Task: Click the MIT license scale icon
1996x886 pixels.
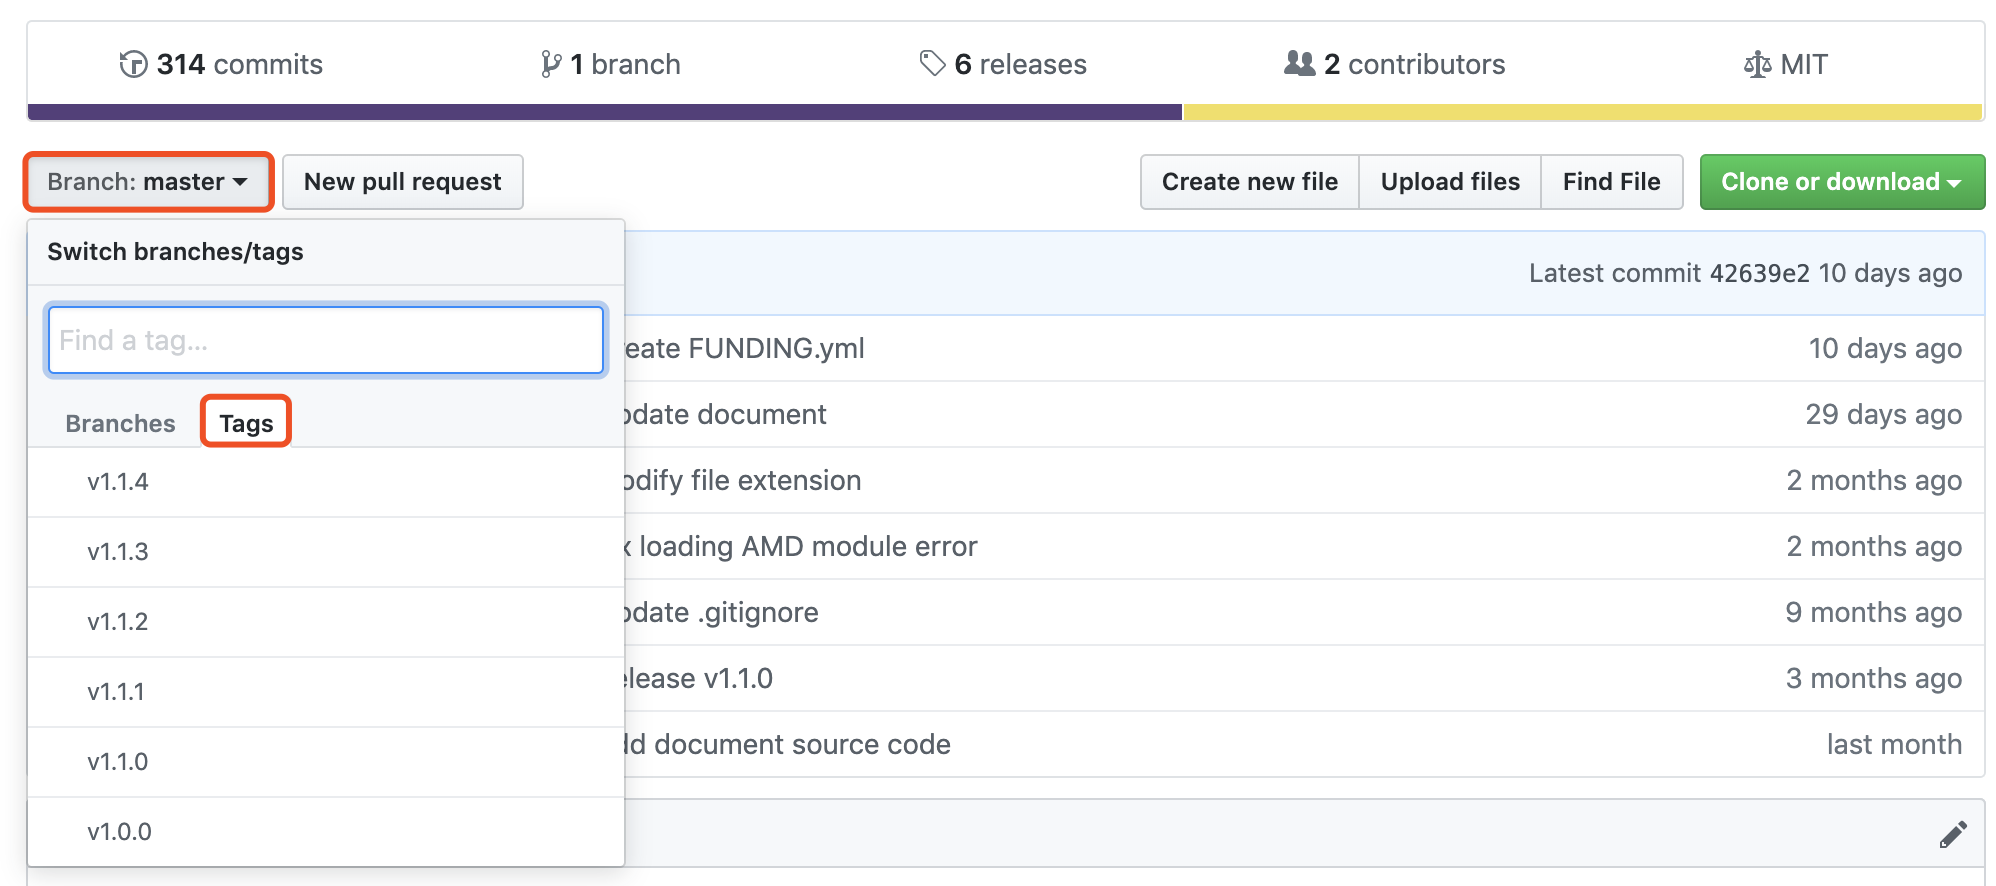Action: coord(1757,65)
